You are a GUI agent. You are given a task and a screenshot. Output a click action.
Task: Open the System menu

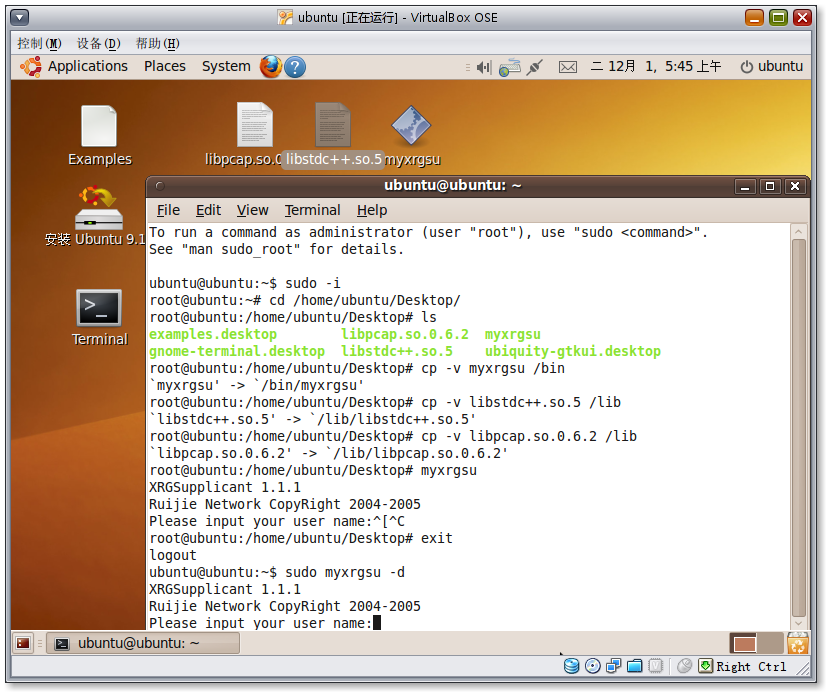227,67
